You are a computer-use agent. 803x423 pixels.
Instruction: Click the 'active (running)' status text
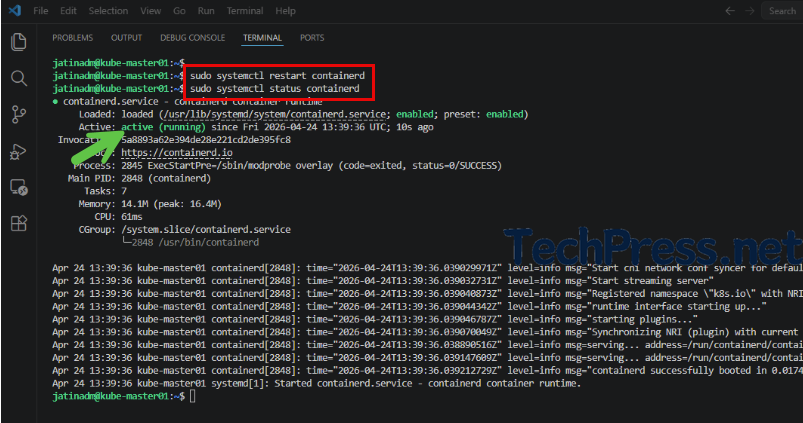coord(163,127)
